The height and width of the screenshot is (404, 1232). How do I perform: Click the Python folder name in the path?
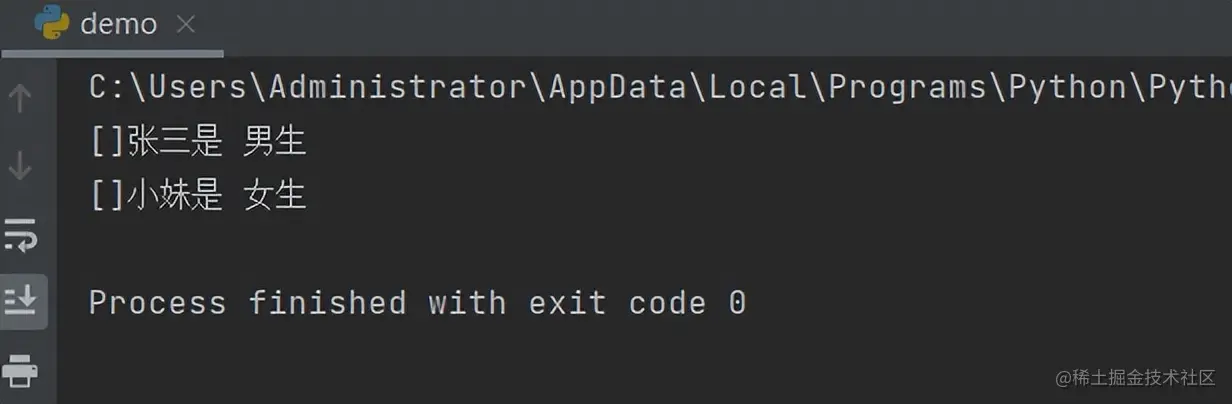pos(1067,88)
